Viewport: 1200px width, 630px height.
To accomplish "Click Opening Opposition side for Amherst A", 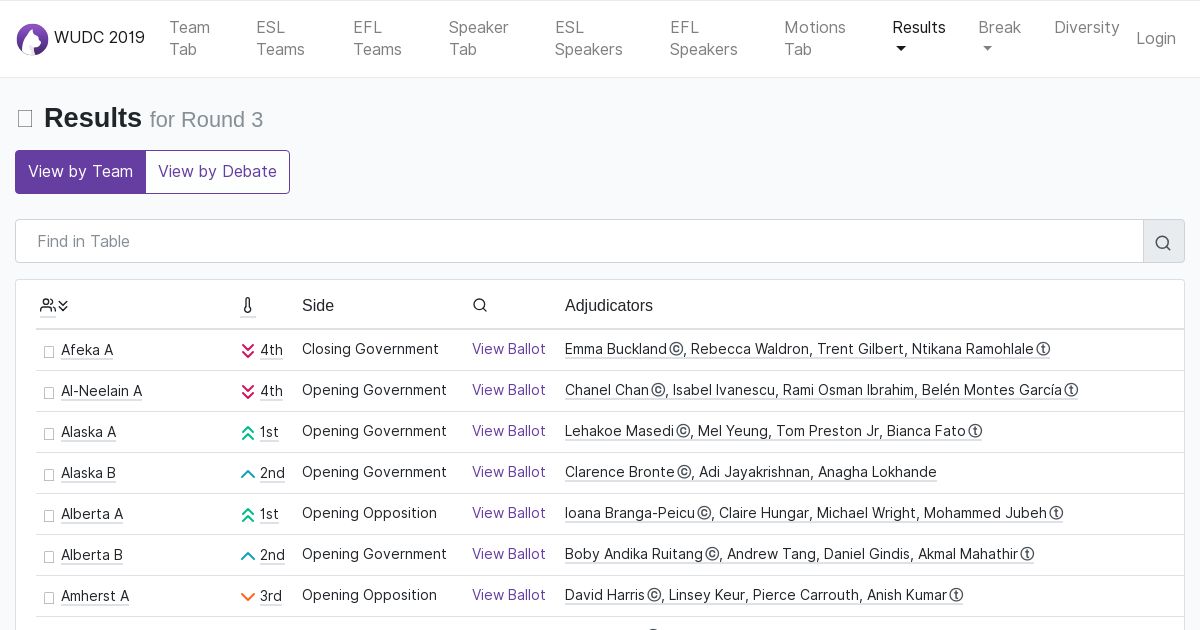I will coord(369,595).
